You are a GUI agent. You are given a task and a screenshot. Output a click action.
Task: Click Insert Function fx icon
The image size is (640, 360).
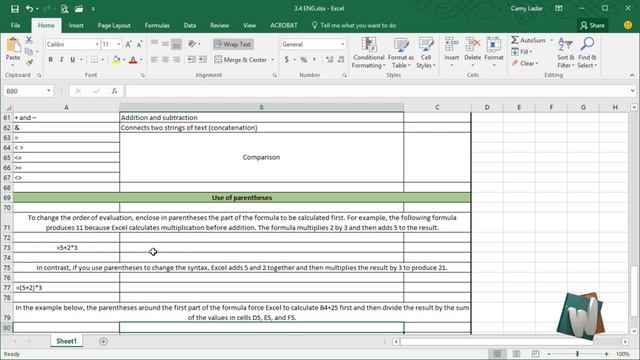click(114, 91)
